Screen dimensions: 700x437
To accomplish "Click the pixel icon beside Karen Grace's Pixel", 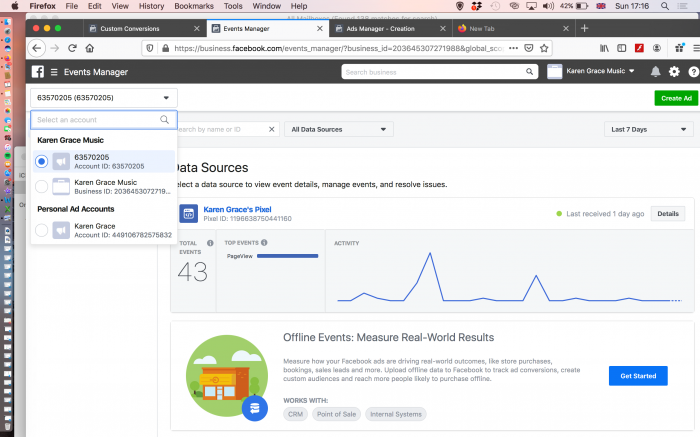I will 188,214.
